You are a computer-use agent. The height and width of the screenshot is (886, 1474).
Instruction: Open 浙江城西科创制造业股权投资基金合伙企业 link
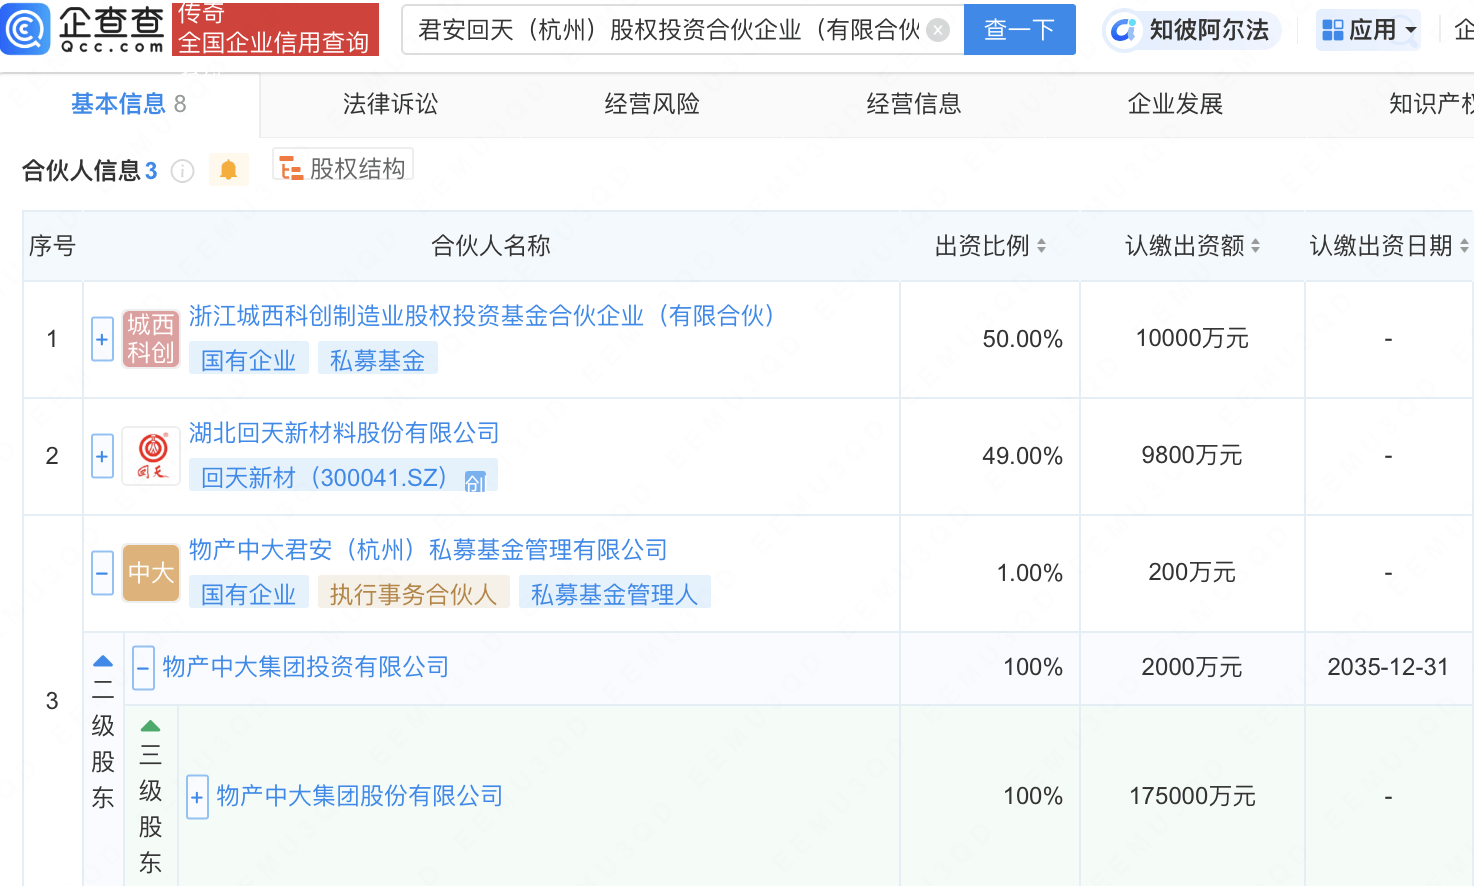point(482,316)
